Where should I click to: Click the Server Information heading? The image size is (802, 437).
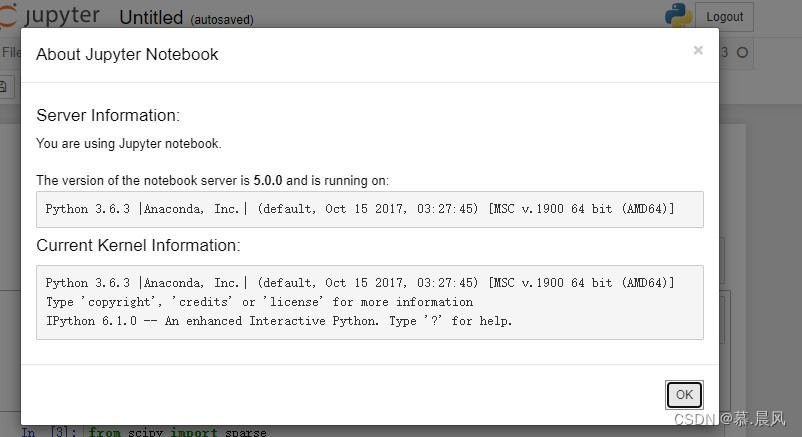pos(108,115)
